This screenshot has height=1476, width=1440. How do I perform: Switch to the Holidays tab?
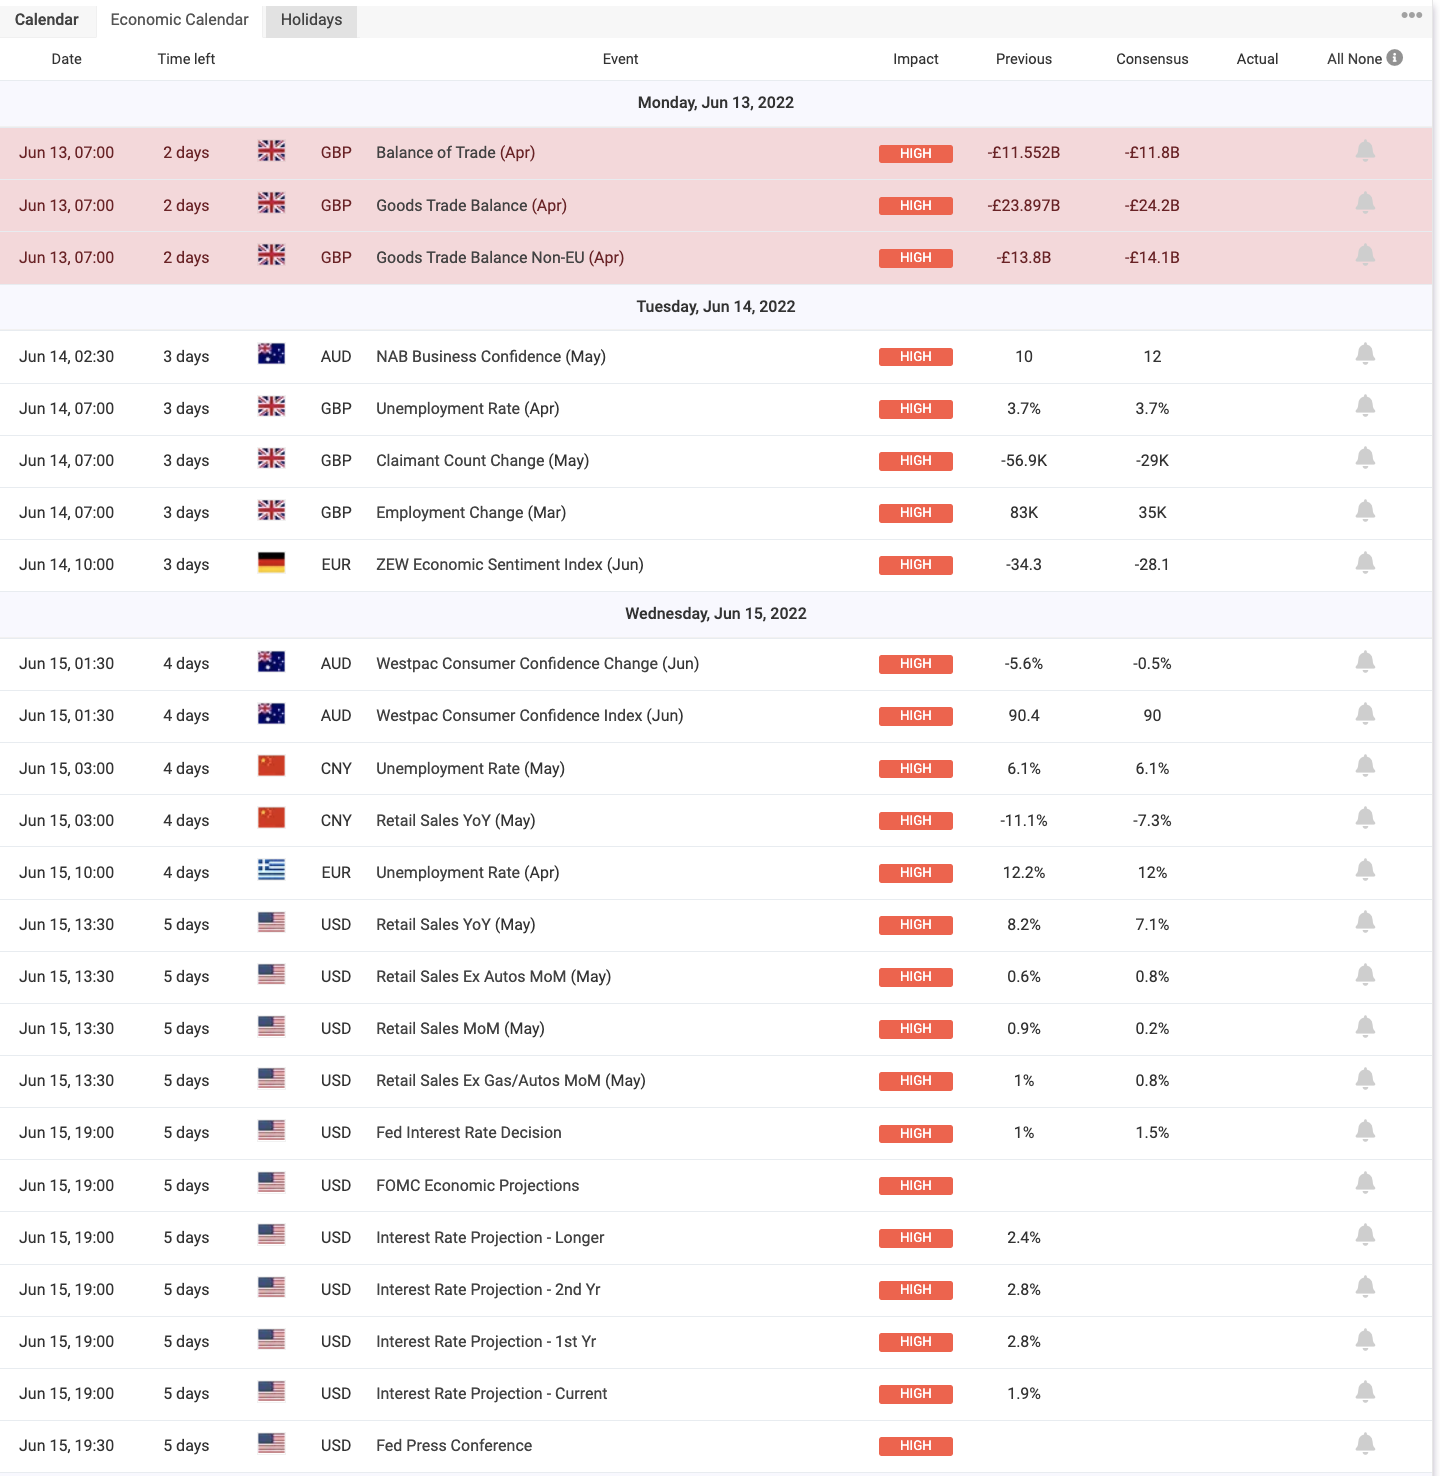pyautogui.click(x=311, y=20)
